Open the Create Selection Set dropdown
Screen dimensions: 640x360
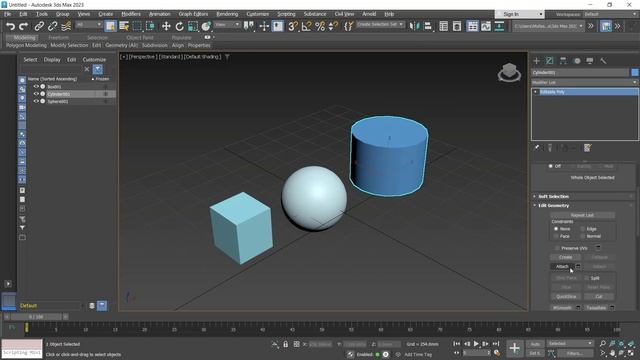pyautogui.click(x=380, y=24)
